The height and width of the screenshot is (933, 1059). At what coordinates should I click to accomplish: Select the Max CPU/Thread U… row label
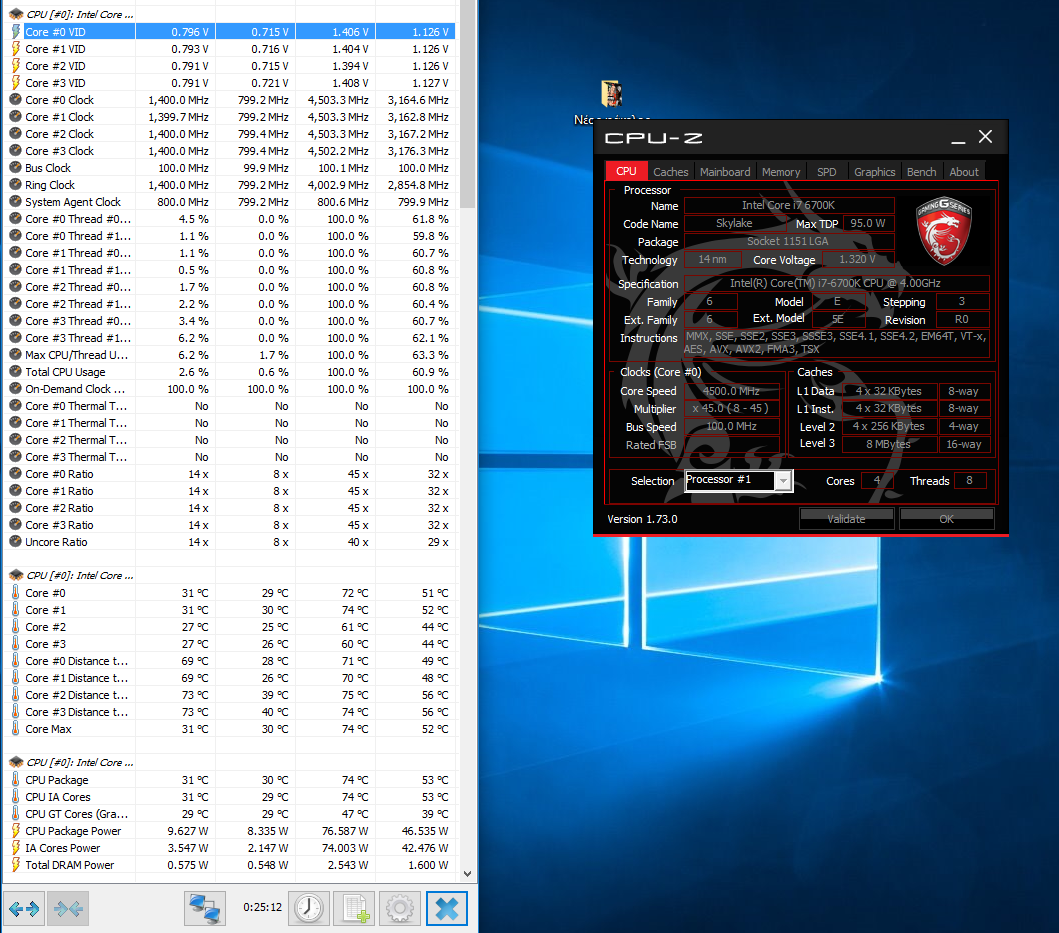(76, 355)
